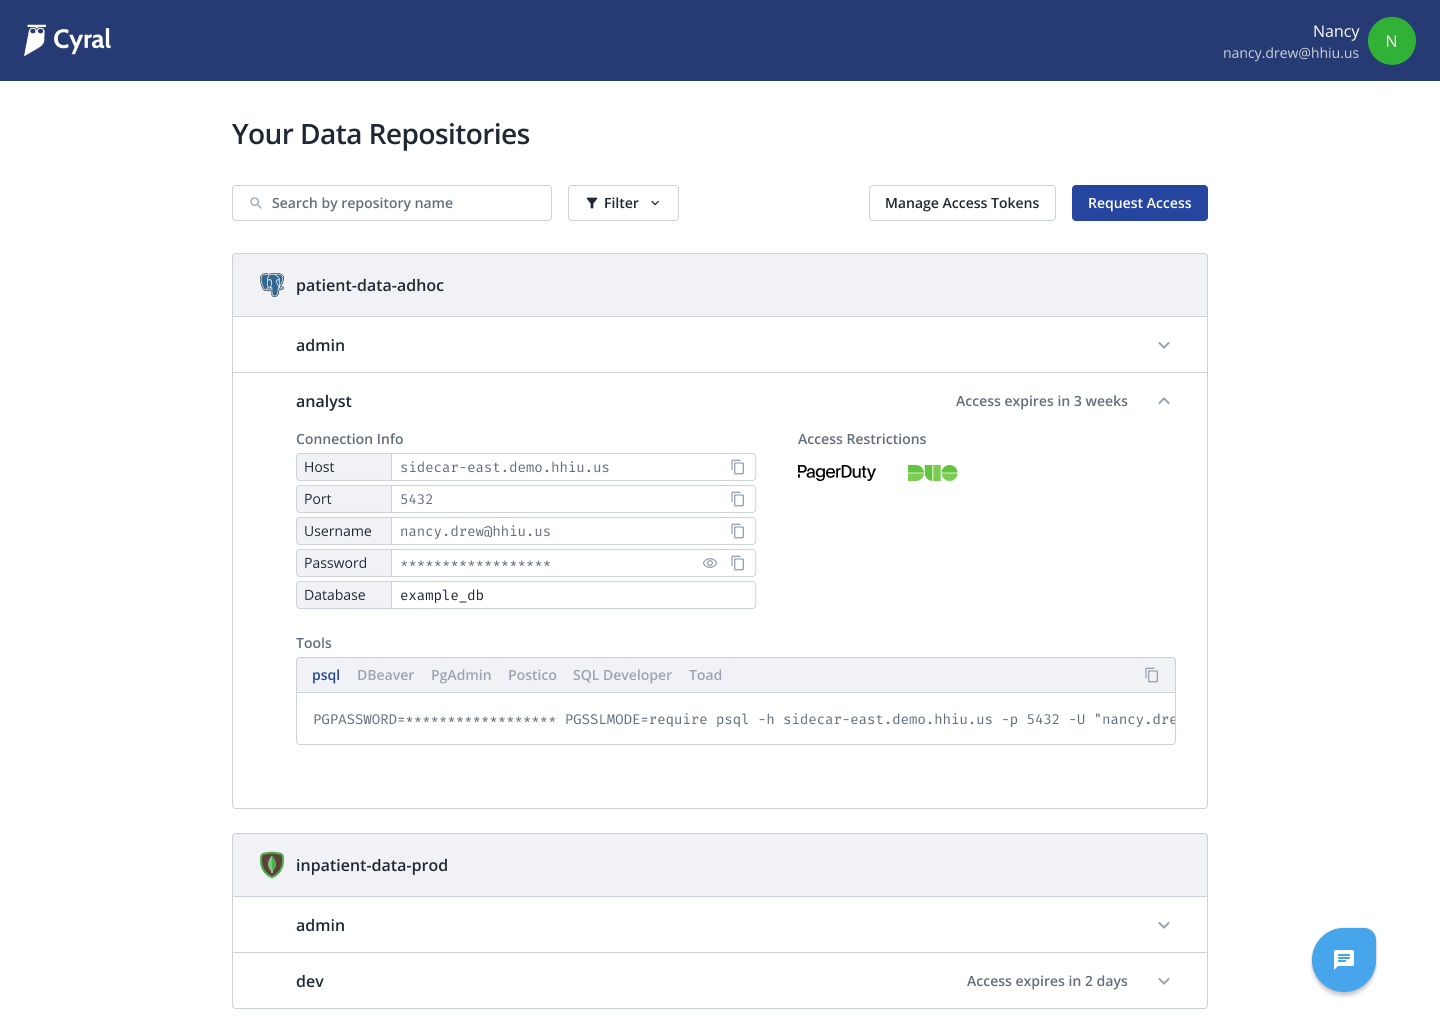Expand the admin section of patient-data-adhoc
The image size is (1440, 1024).
click(x=1164, y=345)
